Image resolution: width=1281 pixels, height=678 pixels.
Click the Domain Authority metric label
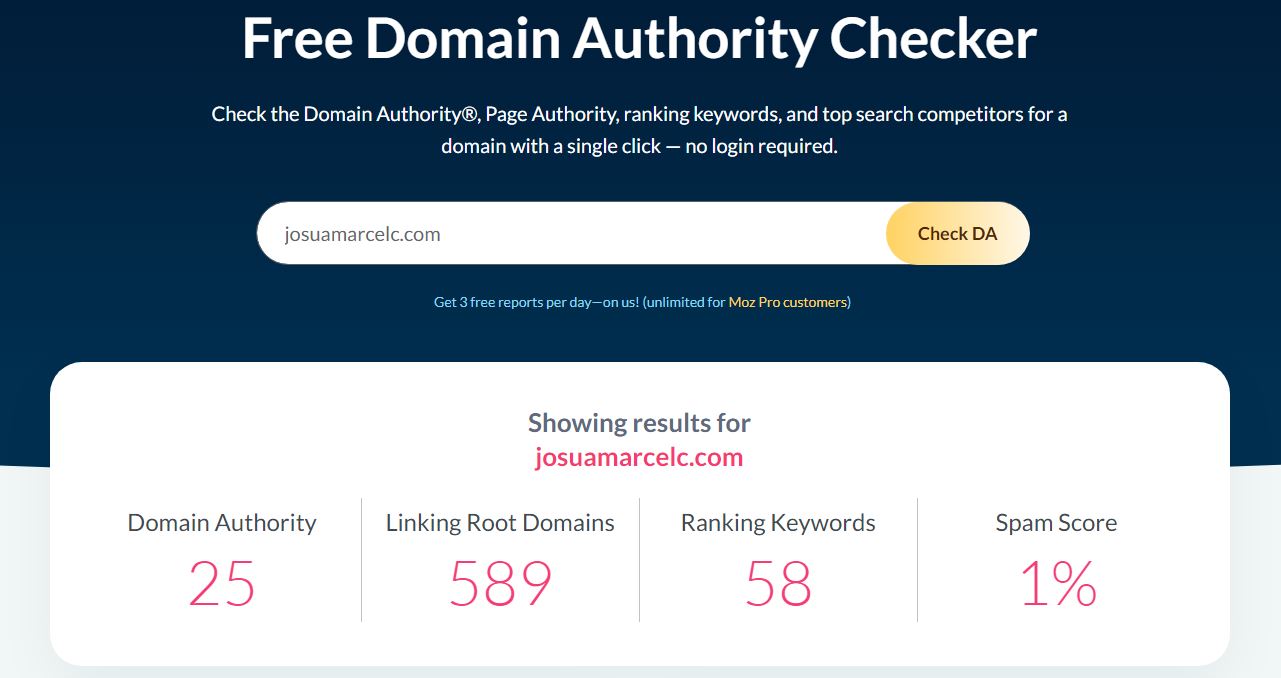coord(221,522)
